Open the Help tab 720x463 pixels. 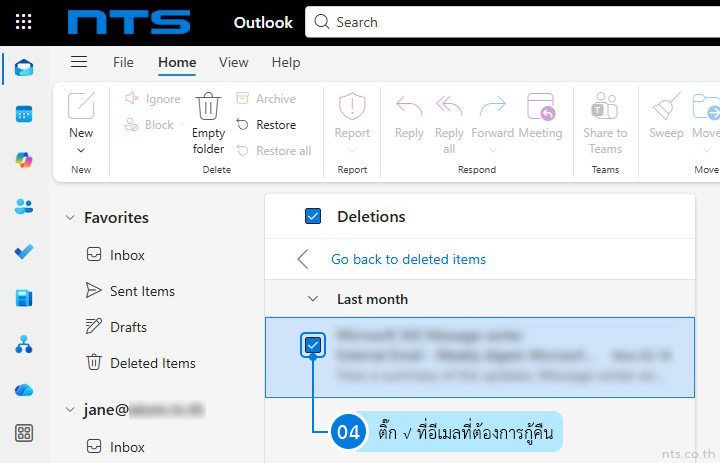point(286,62)
